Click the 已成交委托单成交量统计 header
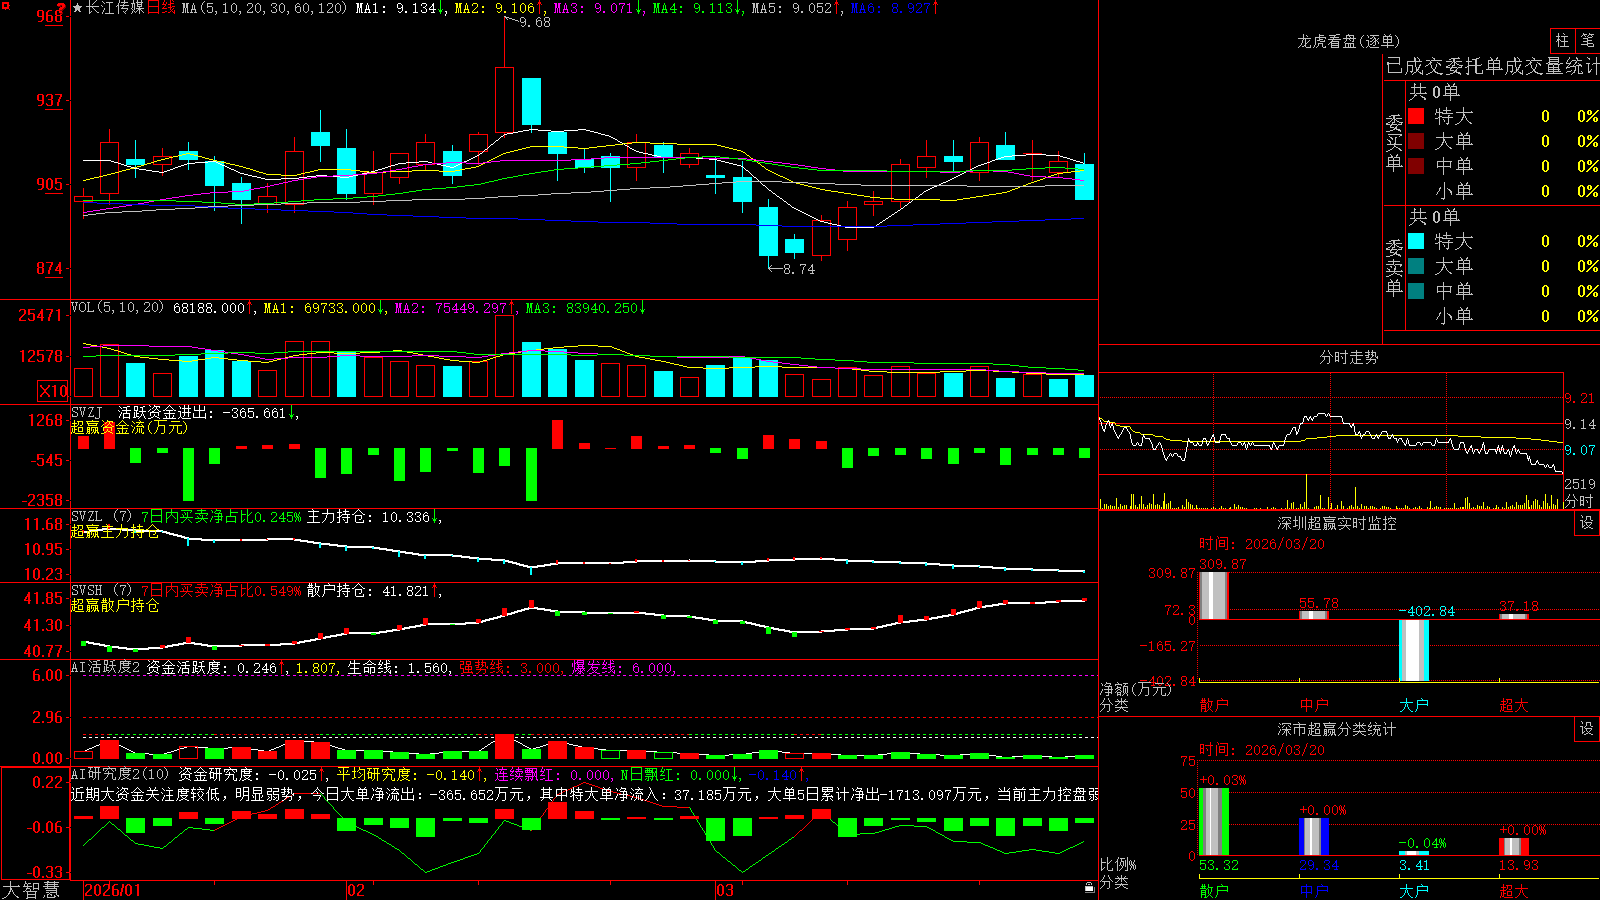The height and width of the screenshot is (900, 1600). (1492, 66)
